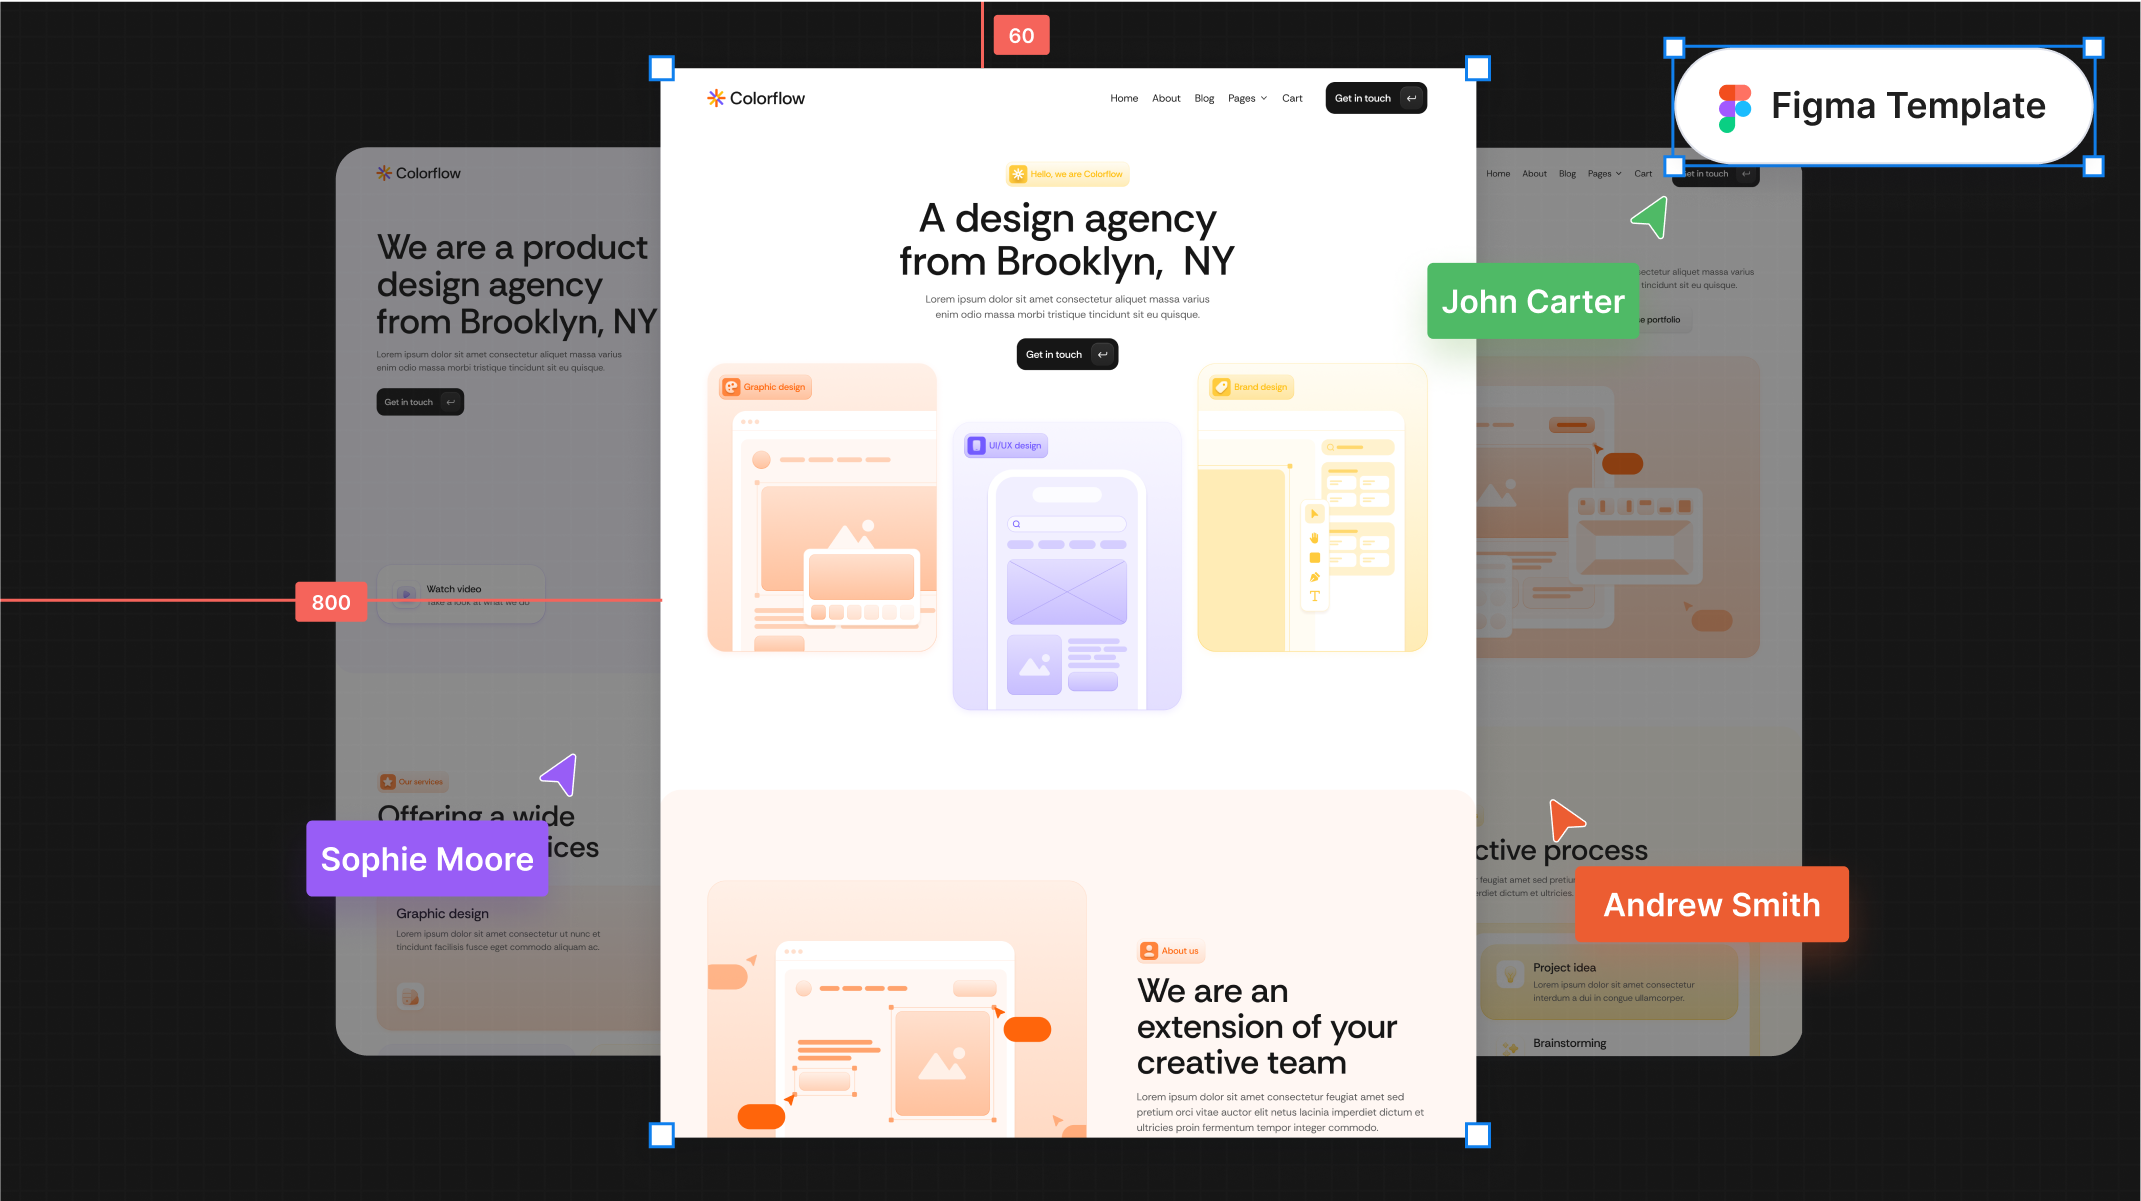This screenshot has width=2141, height=1201.
Task: Click the Pages dropdown in navigation
Action: tap(1247, 97)
